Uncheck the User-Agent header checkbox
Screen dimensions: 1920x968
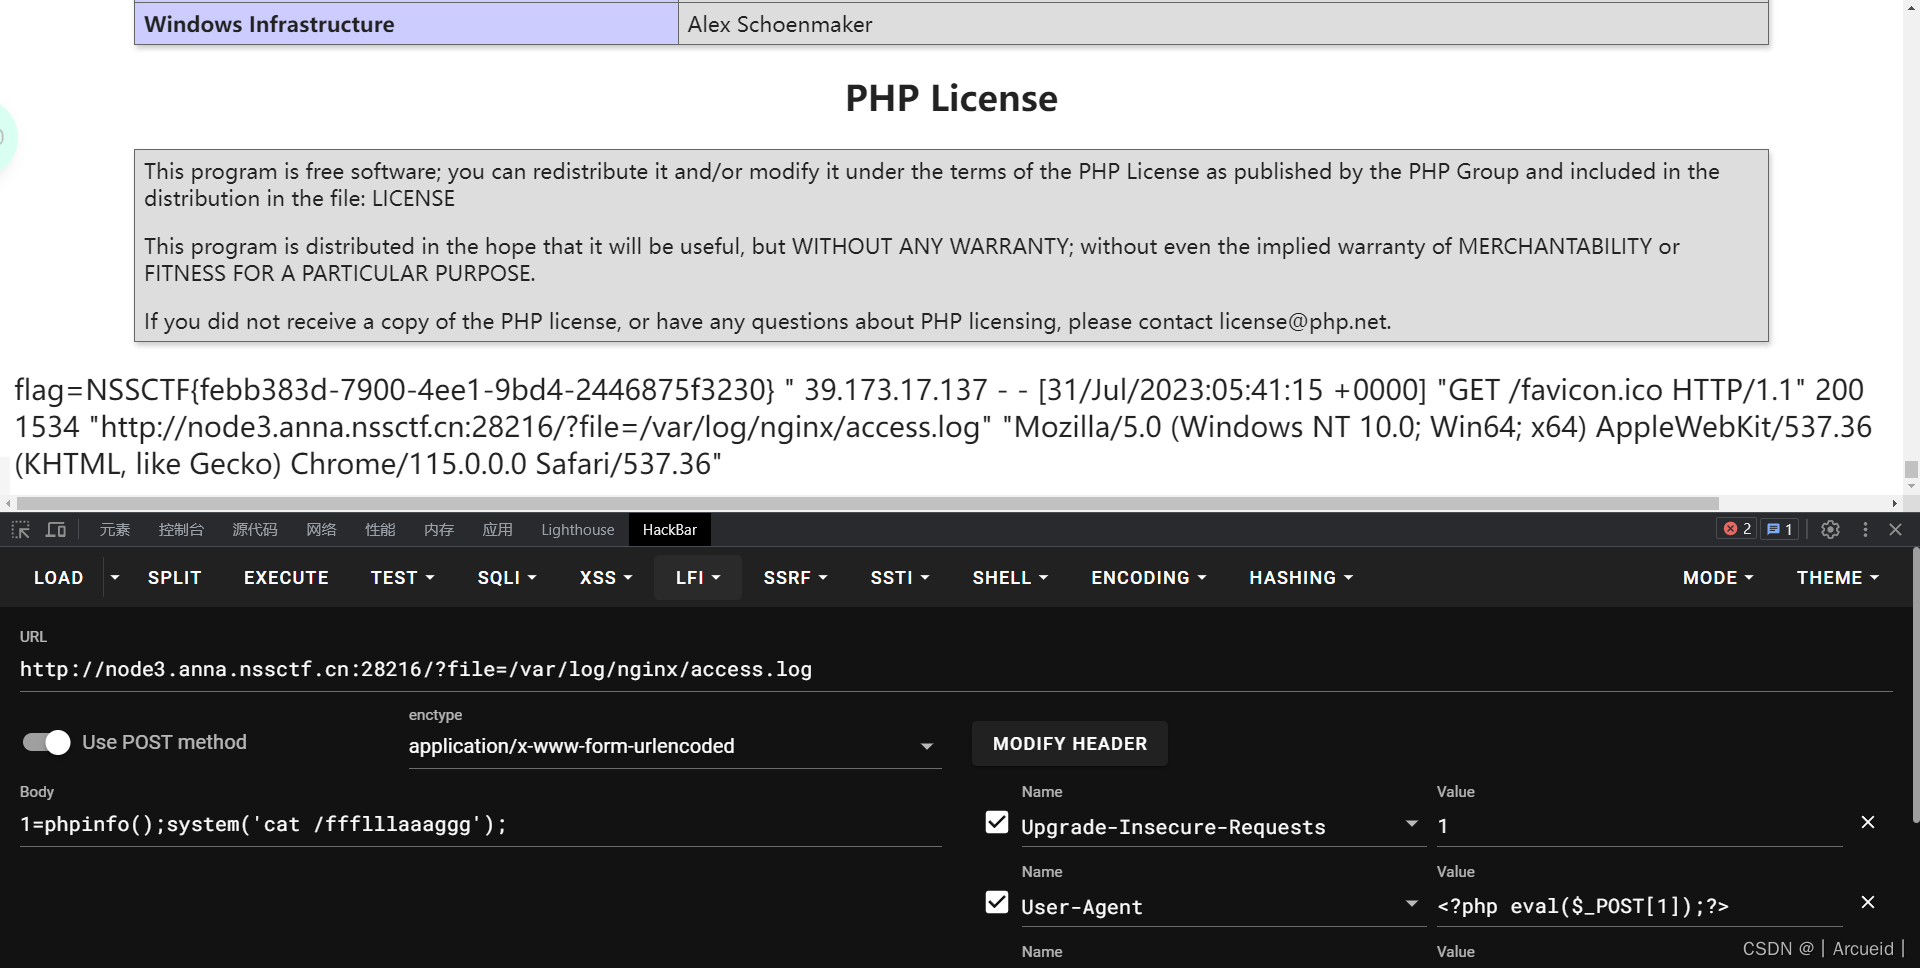coord(997,902)
